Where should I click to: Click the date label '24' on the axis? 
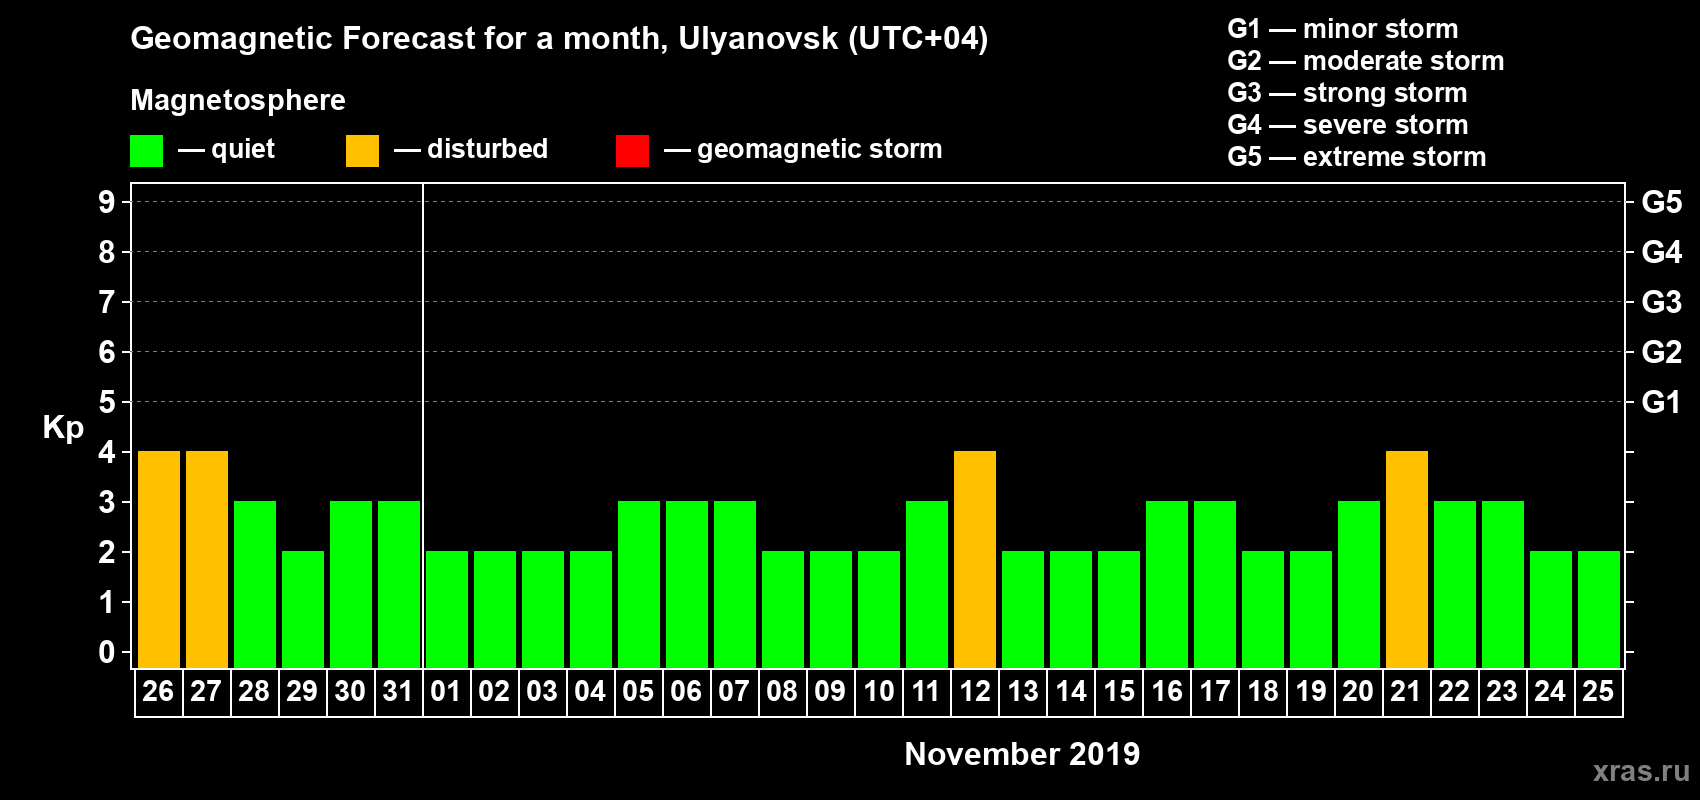[x=1550, y=692]
